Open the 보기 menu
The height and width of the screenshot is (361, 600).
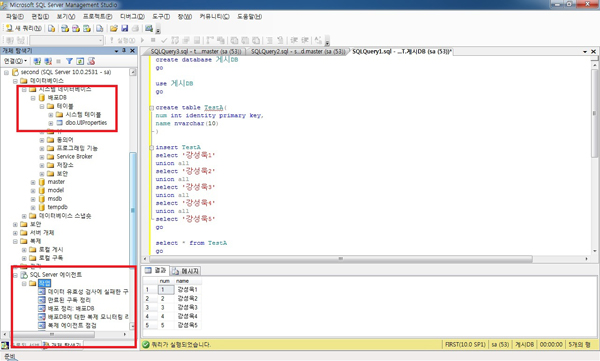(x=66, y=16)
